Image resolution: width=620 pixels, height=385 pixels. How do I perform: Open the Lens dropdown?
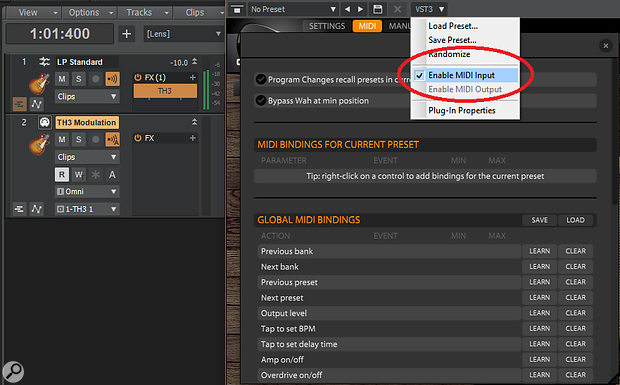tap(183, 34)
